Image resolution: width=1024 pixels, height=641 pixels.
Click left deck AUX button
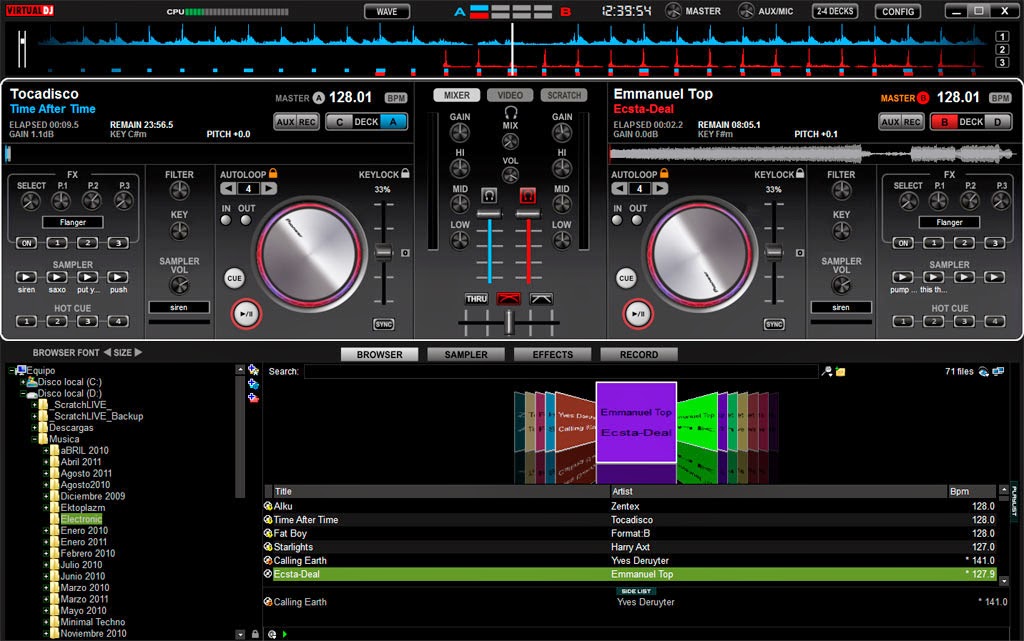pos(285,121)
